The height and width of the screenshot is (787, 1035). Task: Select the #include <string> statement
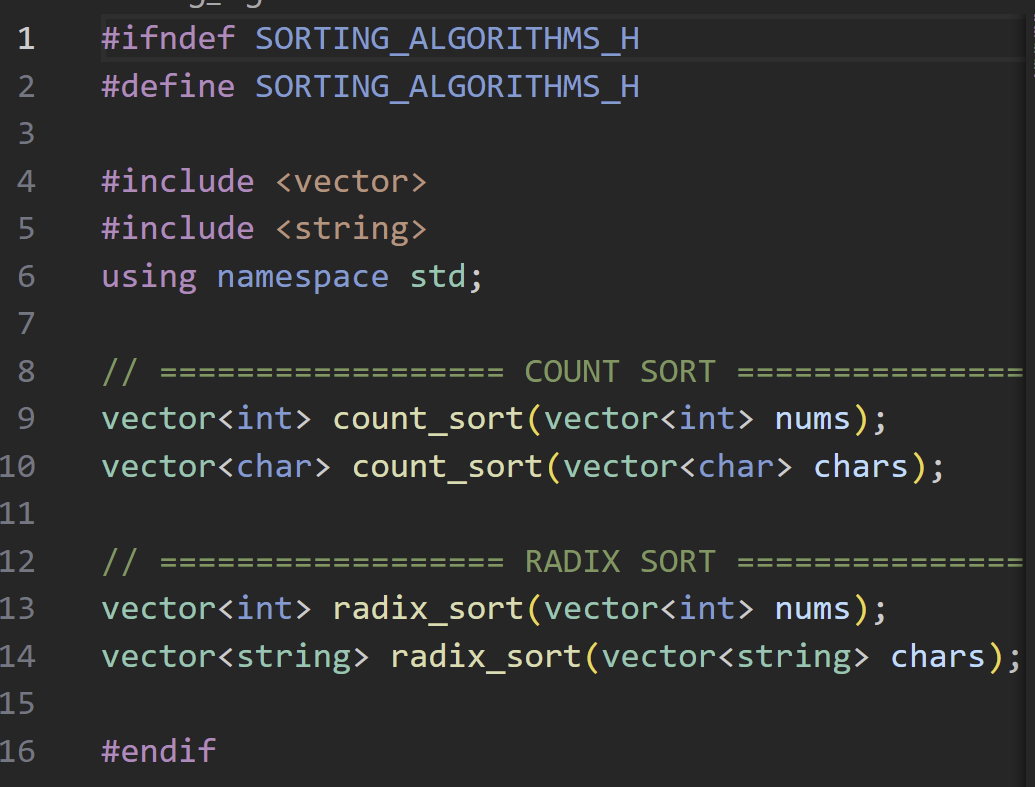(262, 228)
